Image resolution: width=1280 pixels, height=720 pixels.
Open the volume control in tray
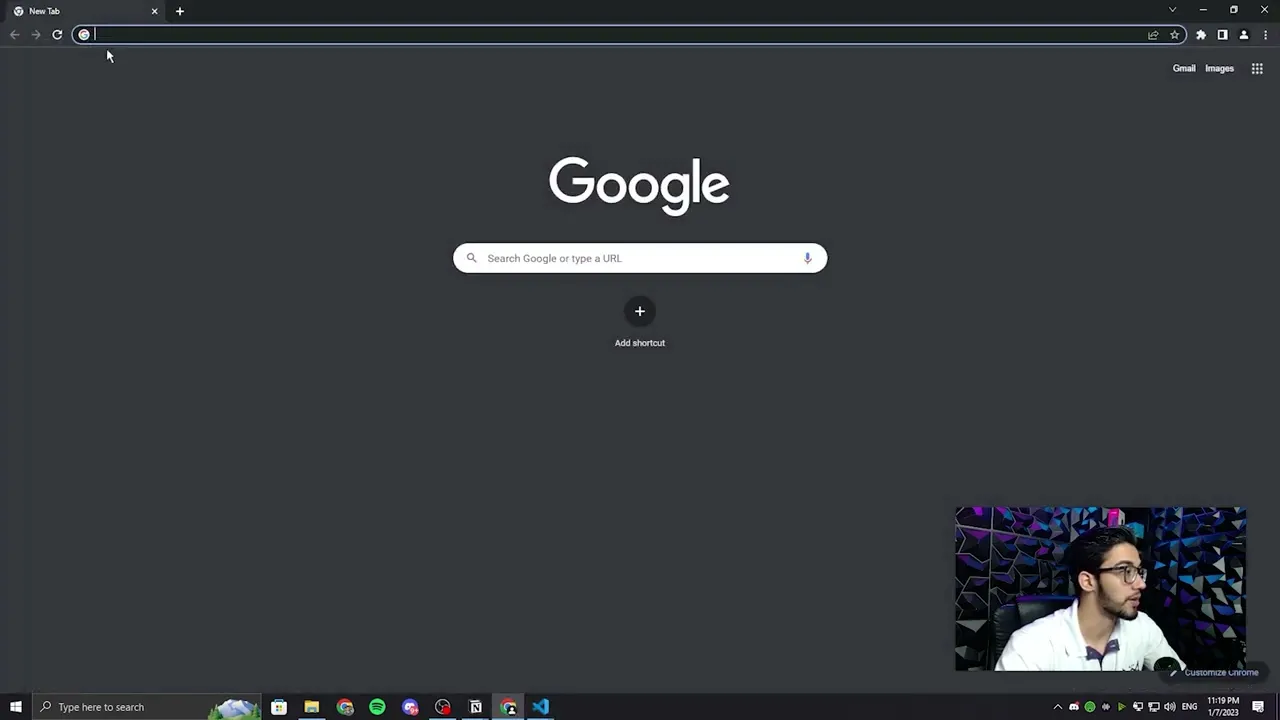1169,707
